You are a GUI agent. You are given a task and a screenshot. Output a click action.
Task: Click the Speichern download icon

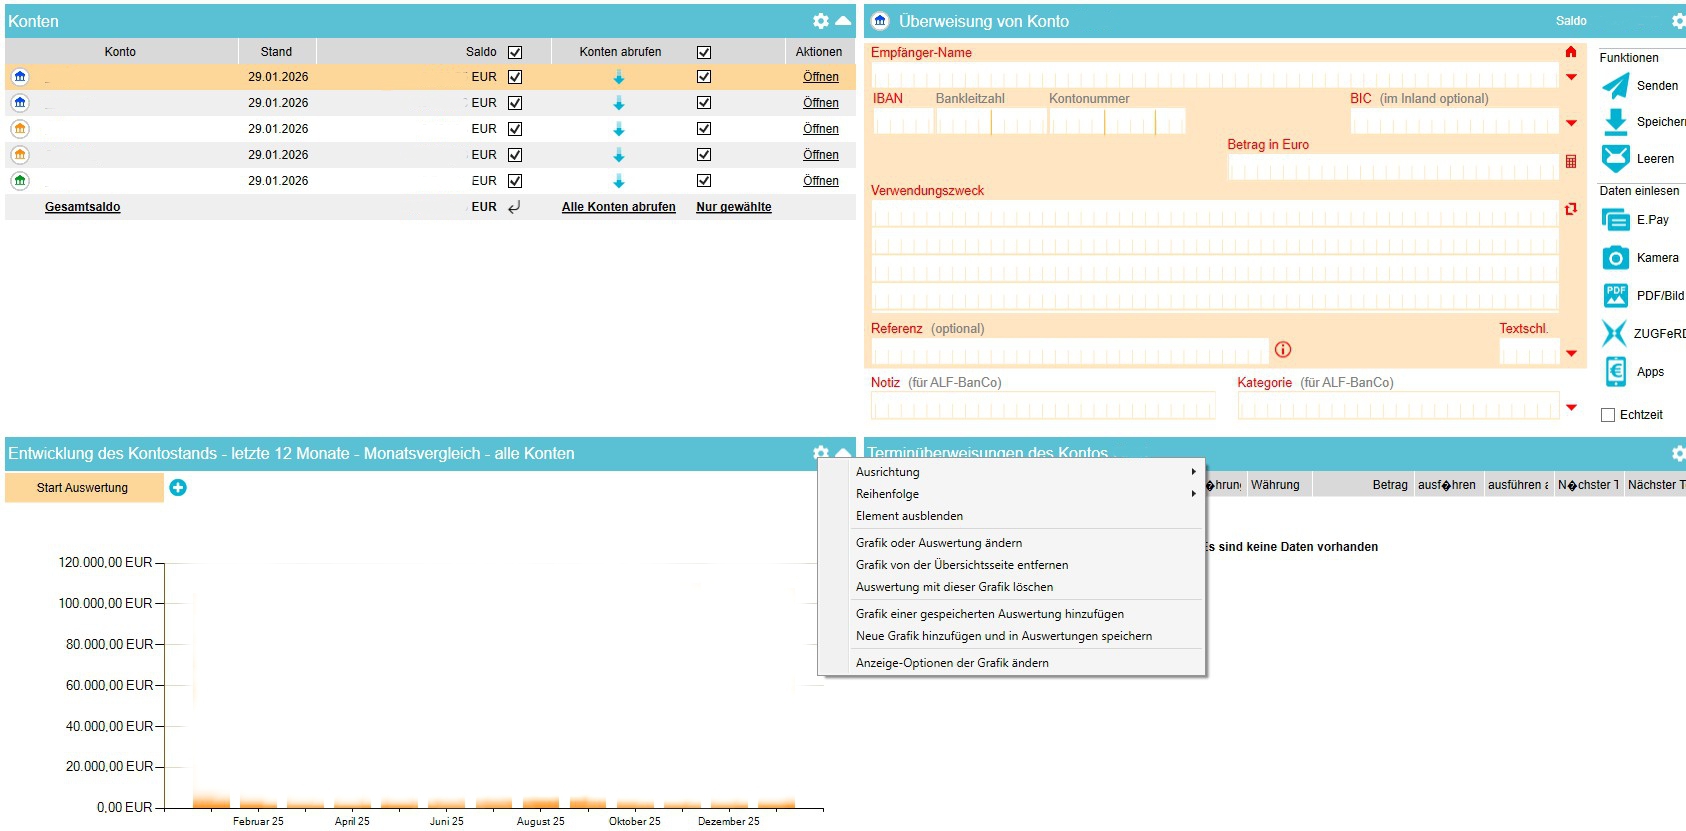pos(1615,122)
